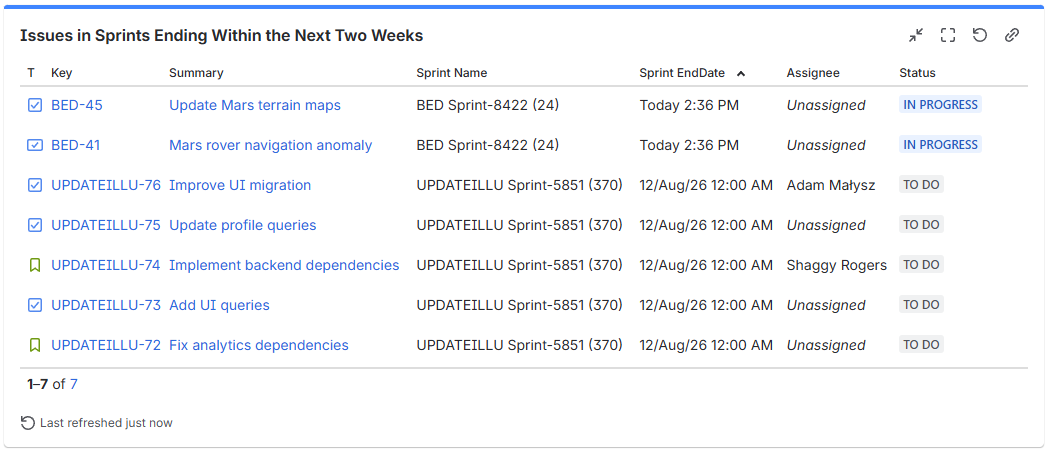Sort by the Sprint Name column header
This screenshot has width=1050, height=453.
451,73
